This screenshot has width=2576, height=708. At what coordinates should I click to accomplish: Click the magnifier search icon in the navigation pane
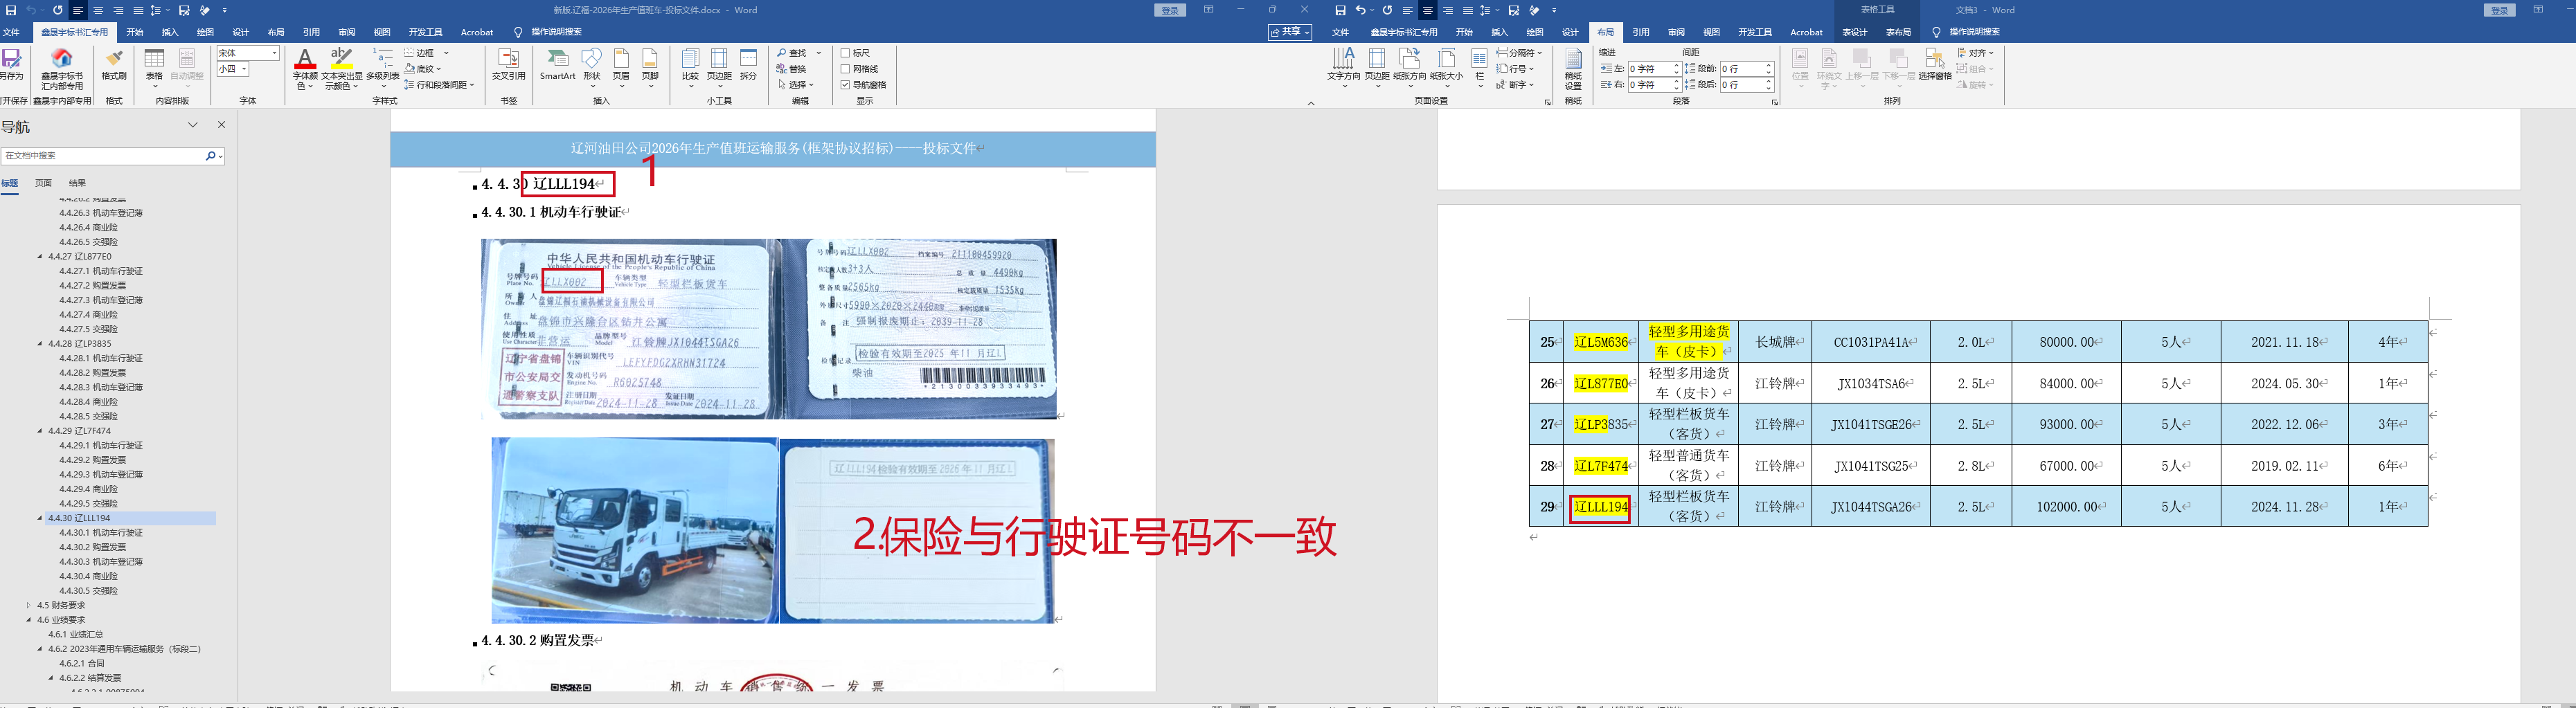coord(210,156)
